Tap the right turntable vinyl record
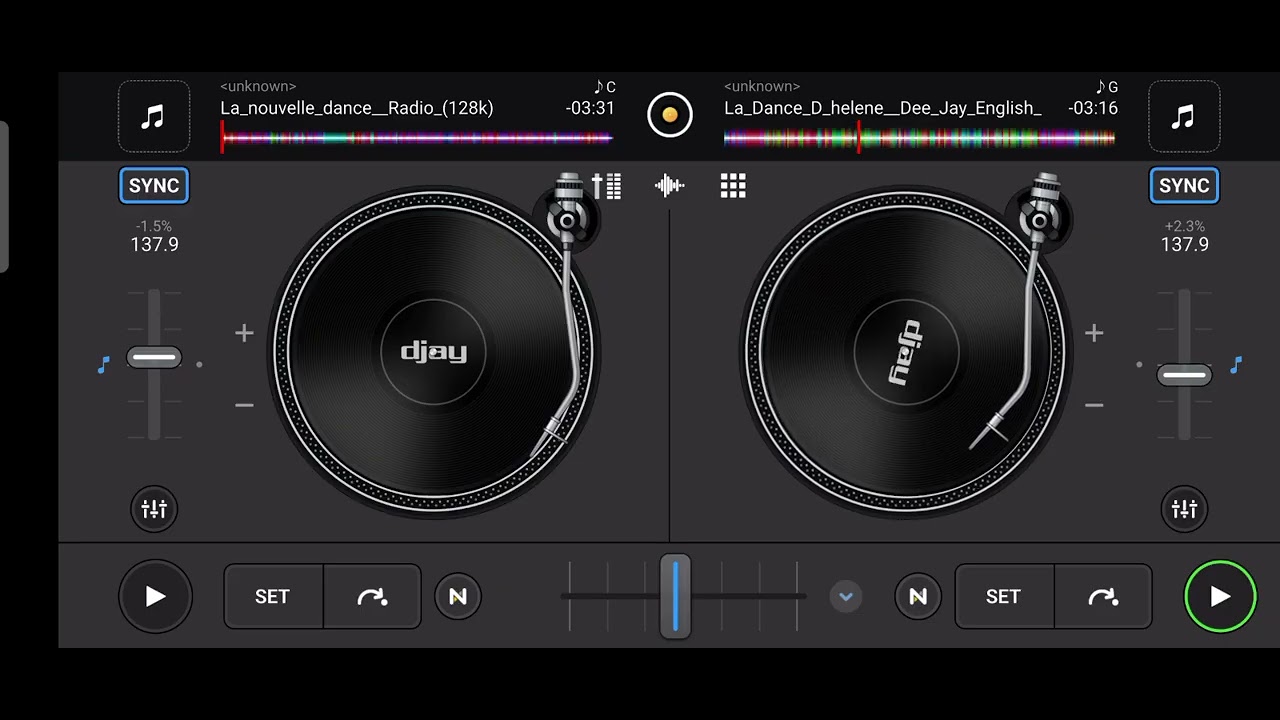The height and width of the screenshot is (720, 1280). coord(905,352)
